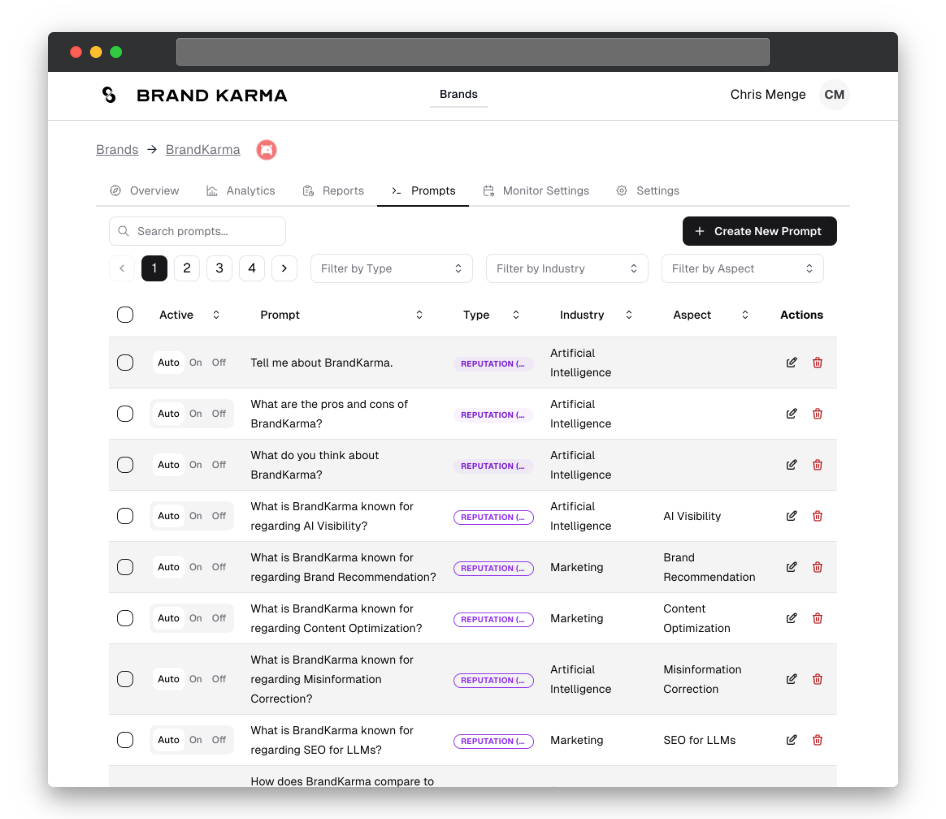The height and width of the screenshot is (819, 946).
Task: Delete the 'pros and cons of BrandKarma' prompt
Action: [x=817, y=414]
